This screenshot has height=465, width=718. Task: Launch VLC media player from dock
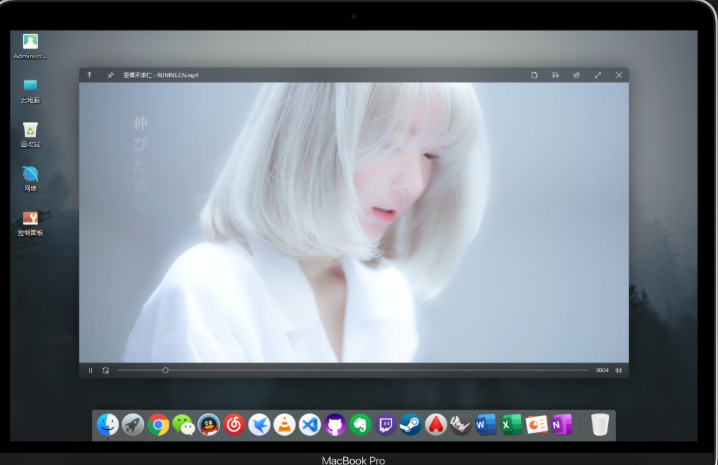click(x=284, y=425)
